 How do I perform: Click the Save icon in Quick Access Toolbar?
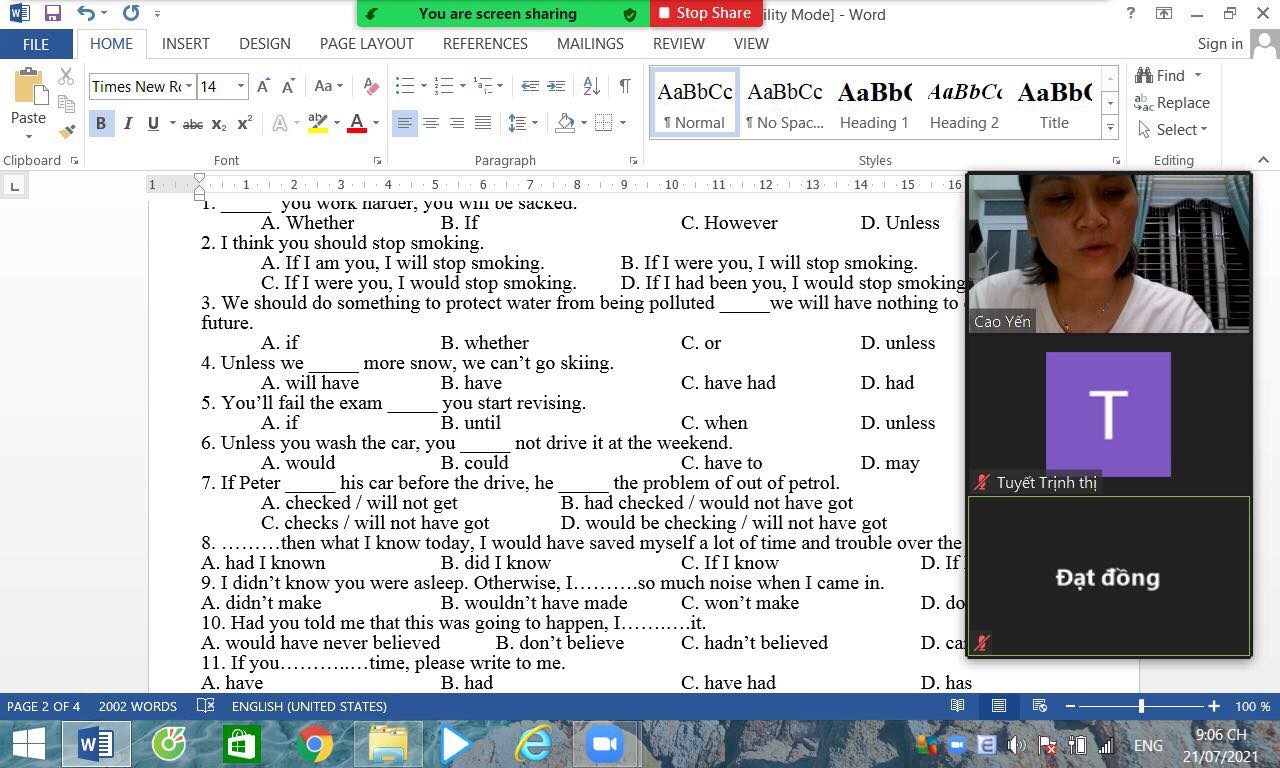coord(52,13)
